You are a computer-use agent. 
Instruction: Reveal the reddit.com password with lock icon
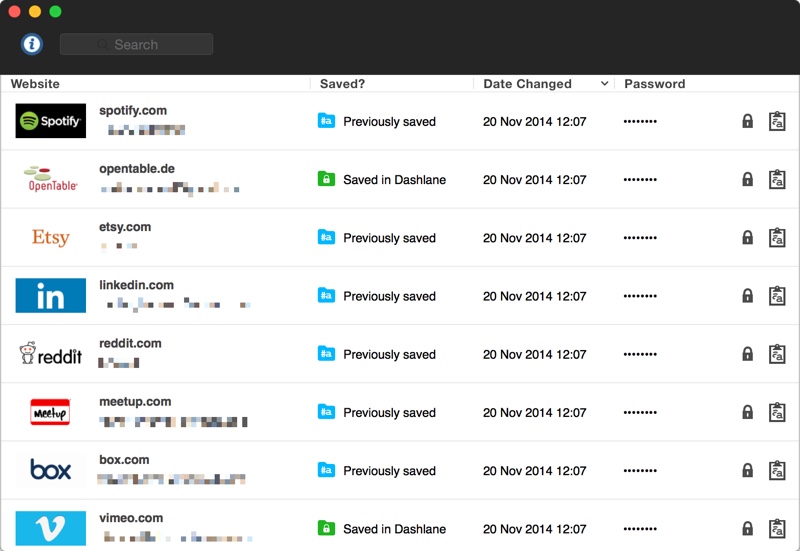pos(747,354)
